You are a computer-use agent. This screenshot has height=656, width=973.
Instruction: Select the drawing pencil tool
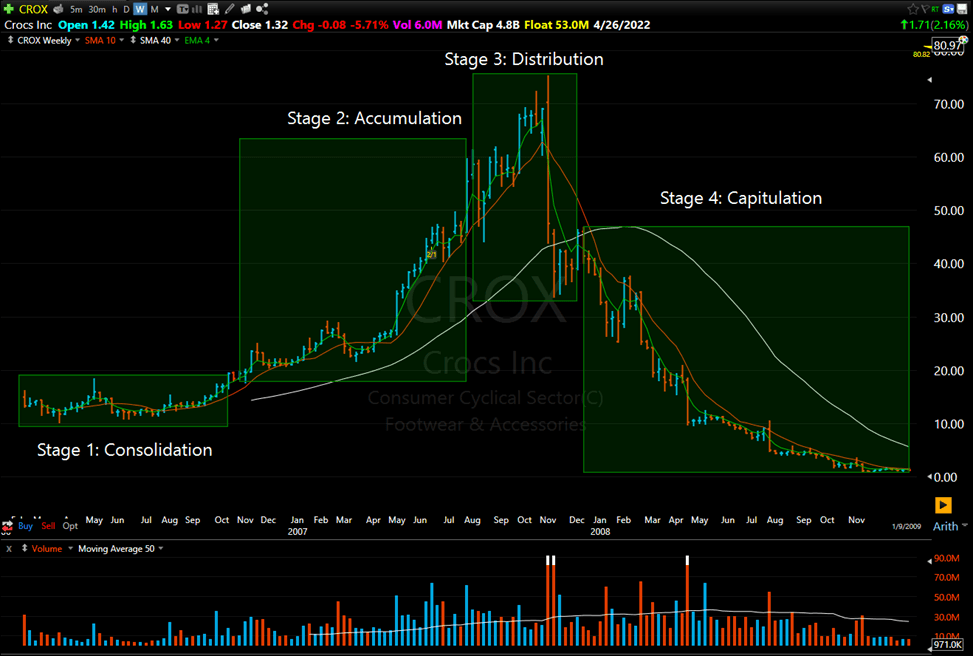pos(229,9)
